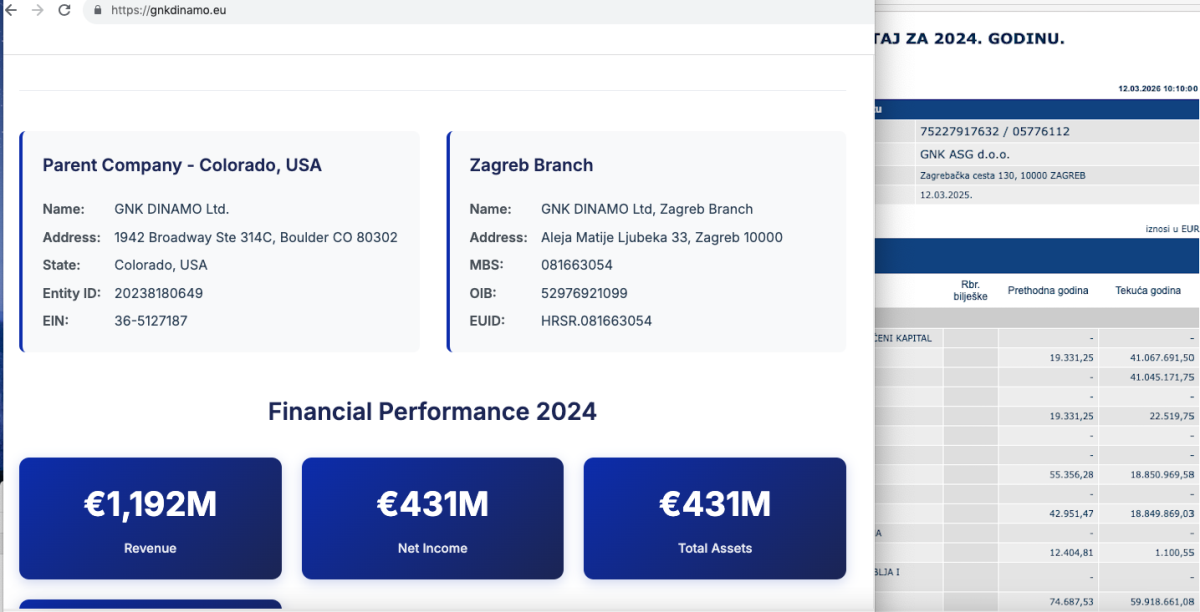The image size is (1200, 612).
Task: Click the GNK ASG d.o.o. company name
Action: tap(964, 154)
